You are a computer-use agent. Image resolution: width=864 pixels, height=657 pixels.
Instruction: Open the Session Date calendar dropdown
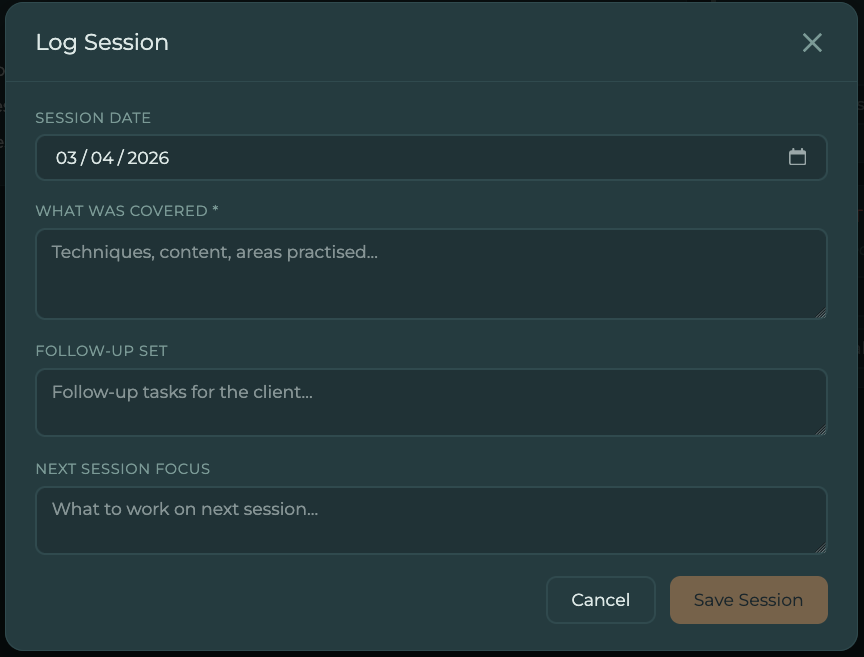(798, 157)
